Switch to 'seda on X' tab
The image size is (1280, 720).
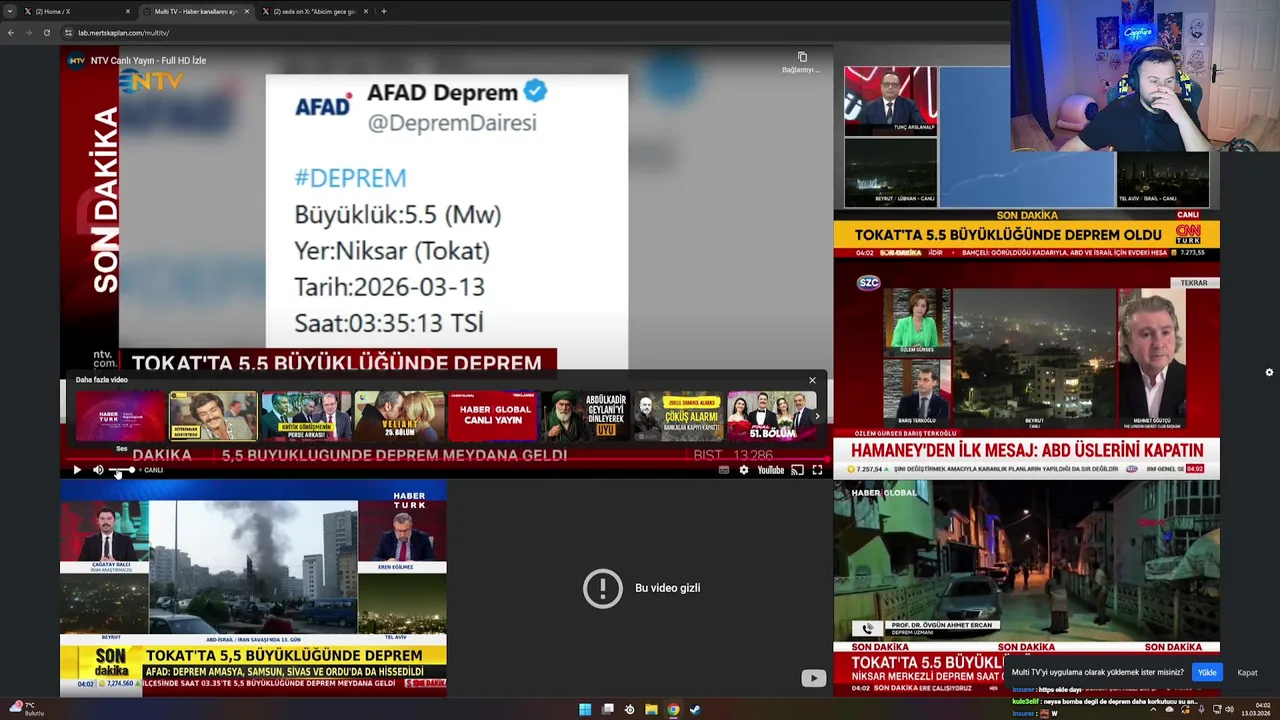[x=314, y=11]
